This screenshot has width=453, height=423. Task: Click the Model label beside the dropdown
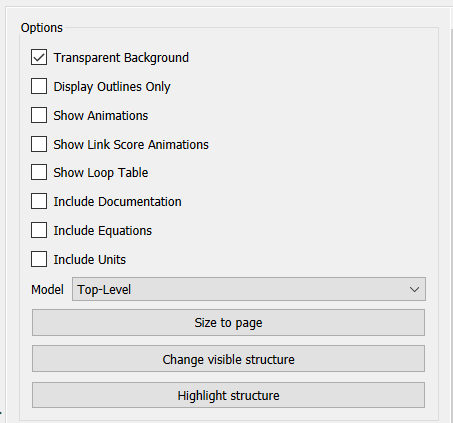click(x=47, y=290)
